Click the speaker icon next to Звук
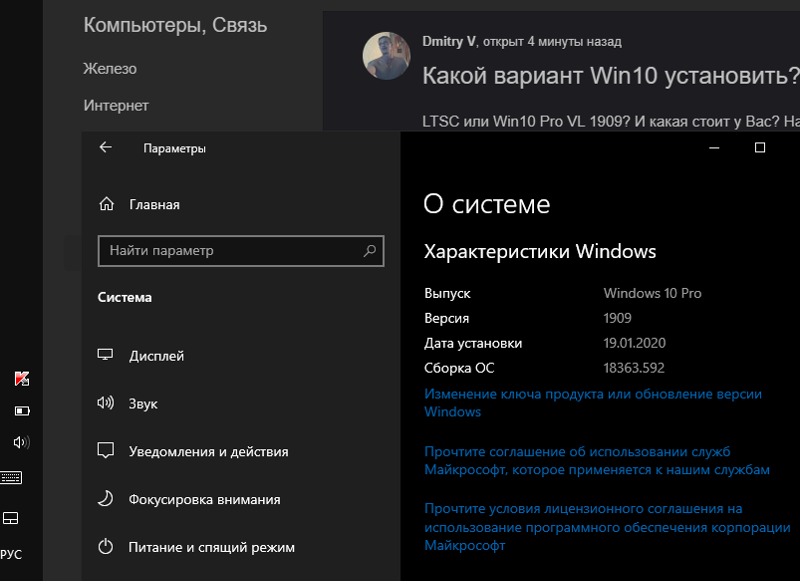 (106, 403)
